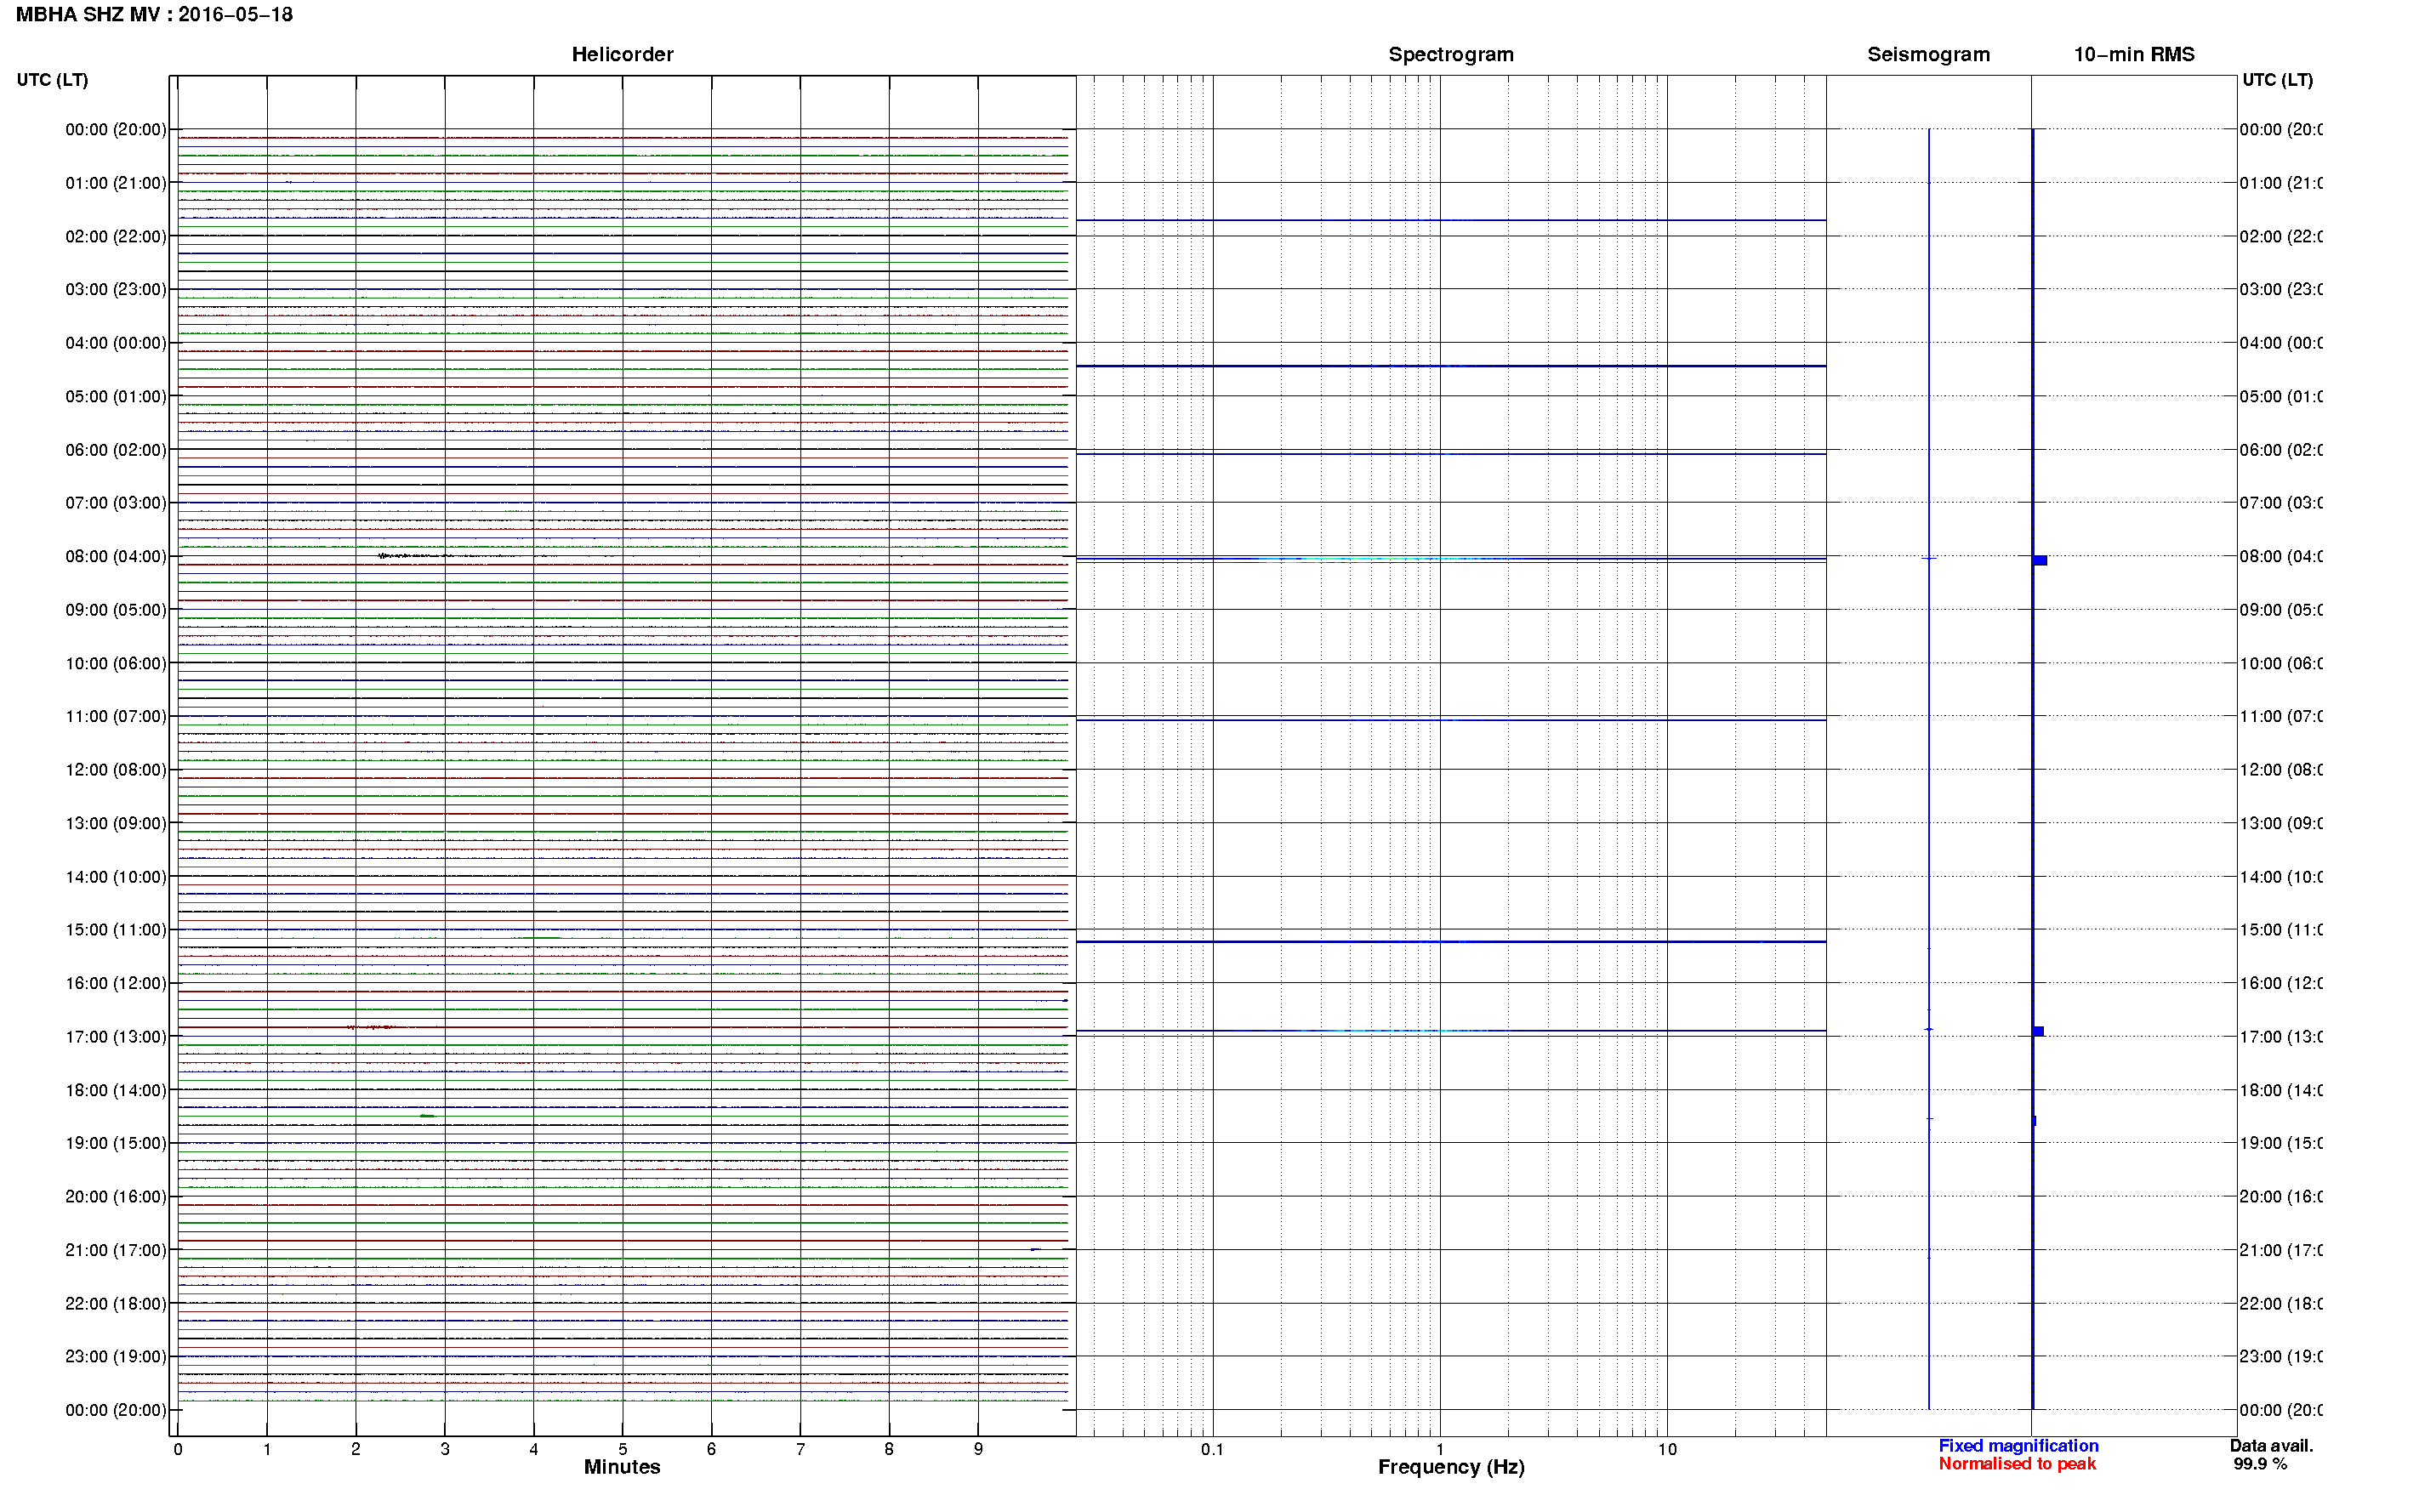Click the 10-min RMS panel heading
Image resolution: width=2419 pixels, height=1512 pixels.
pyautogui.click(x=2133, y=55)
